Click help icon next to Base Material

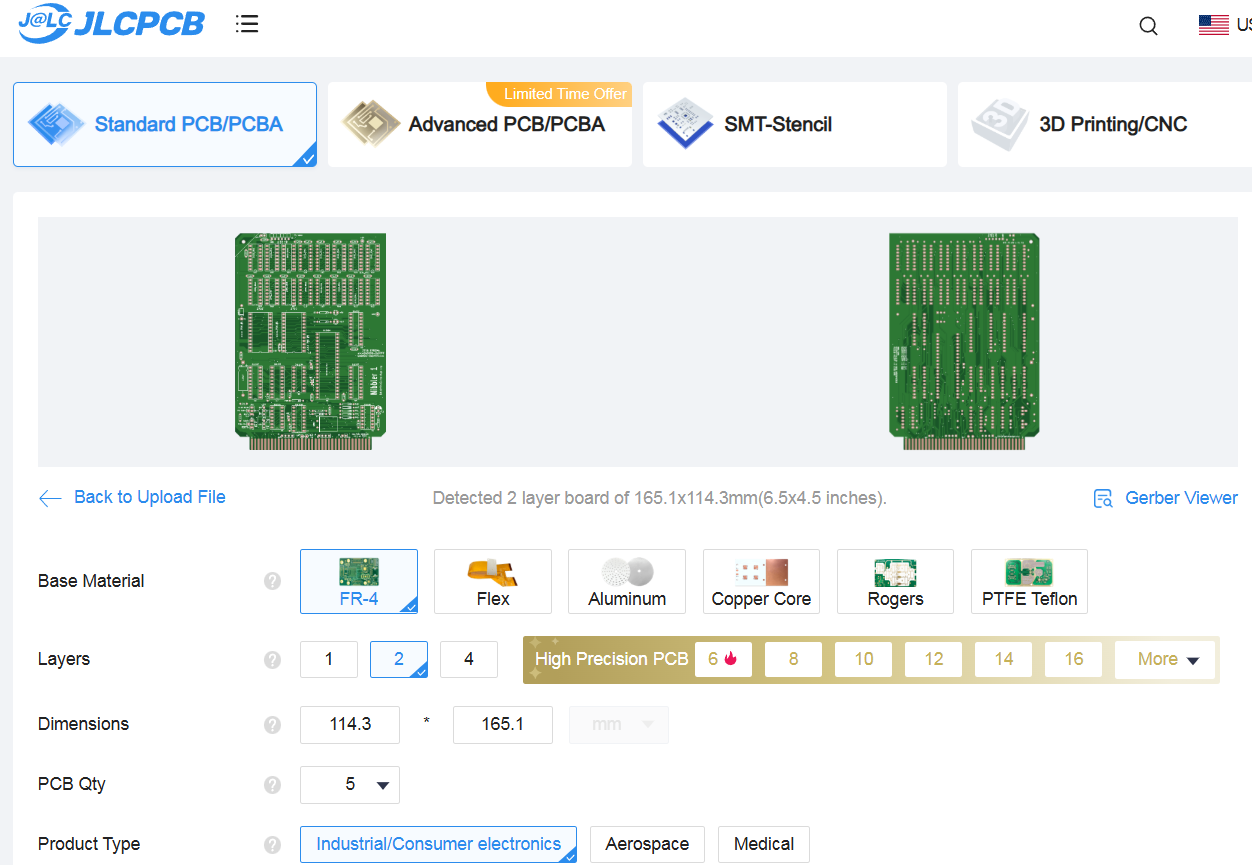[x=272, y=581]
